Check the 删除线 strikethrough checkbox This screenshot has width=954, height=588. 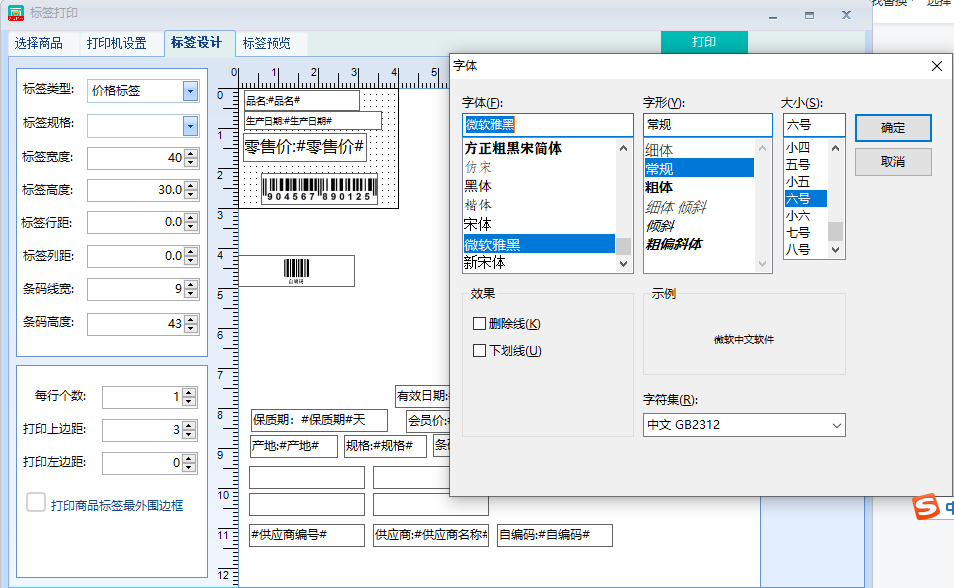click(x=480, y=324)
